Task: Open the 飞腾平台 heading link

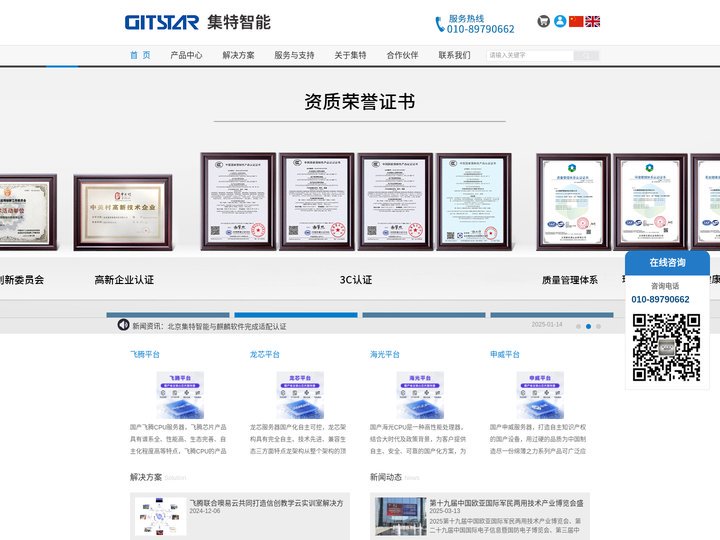Action: (x=145, y=354)
